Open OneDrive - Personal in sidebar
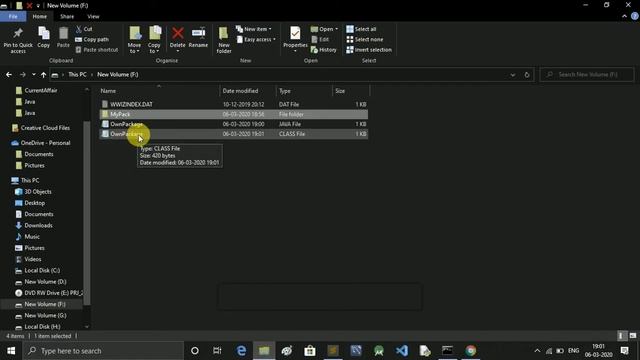This screenshot has width=640, height=360. [45, 143]
